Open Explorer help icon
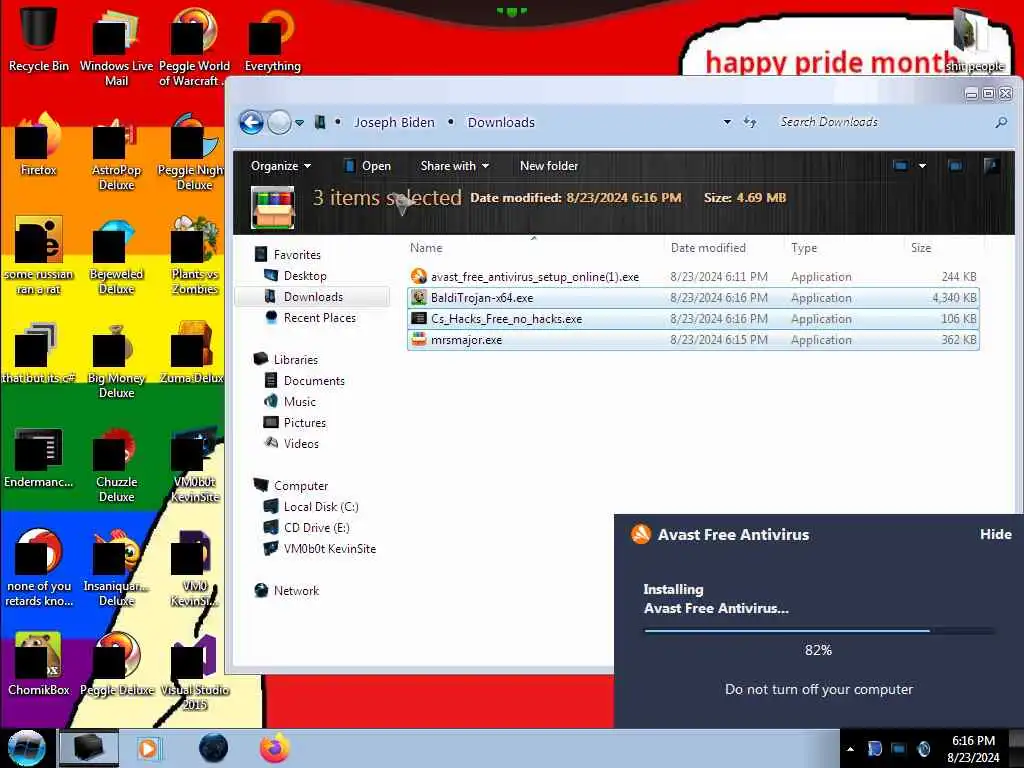The height and width of the screenshot is (768, 1024). (991, 166)
